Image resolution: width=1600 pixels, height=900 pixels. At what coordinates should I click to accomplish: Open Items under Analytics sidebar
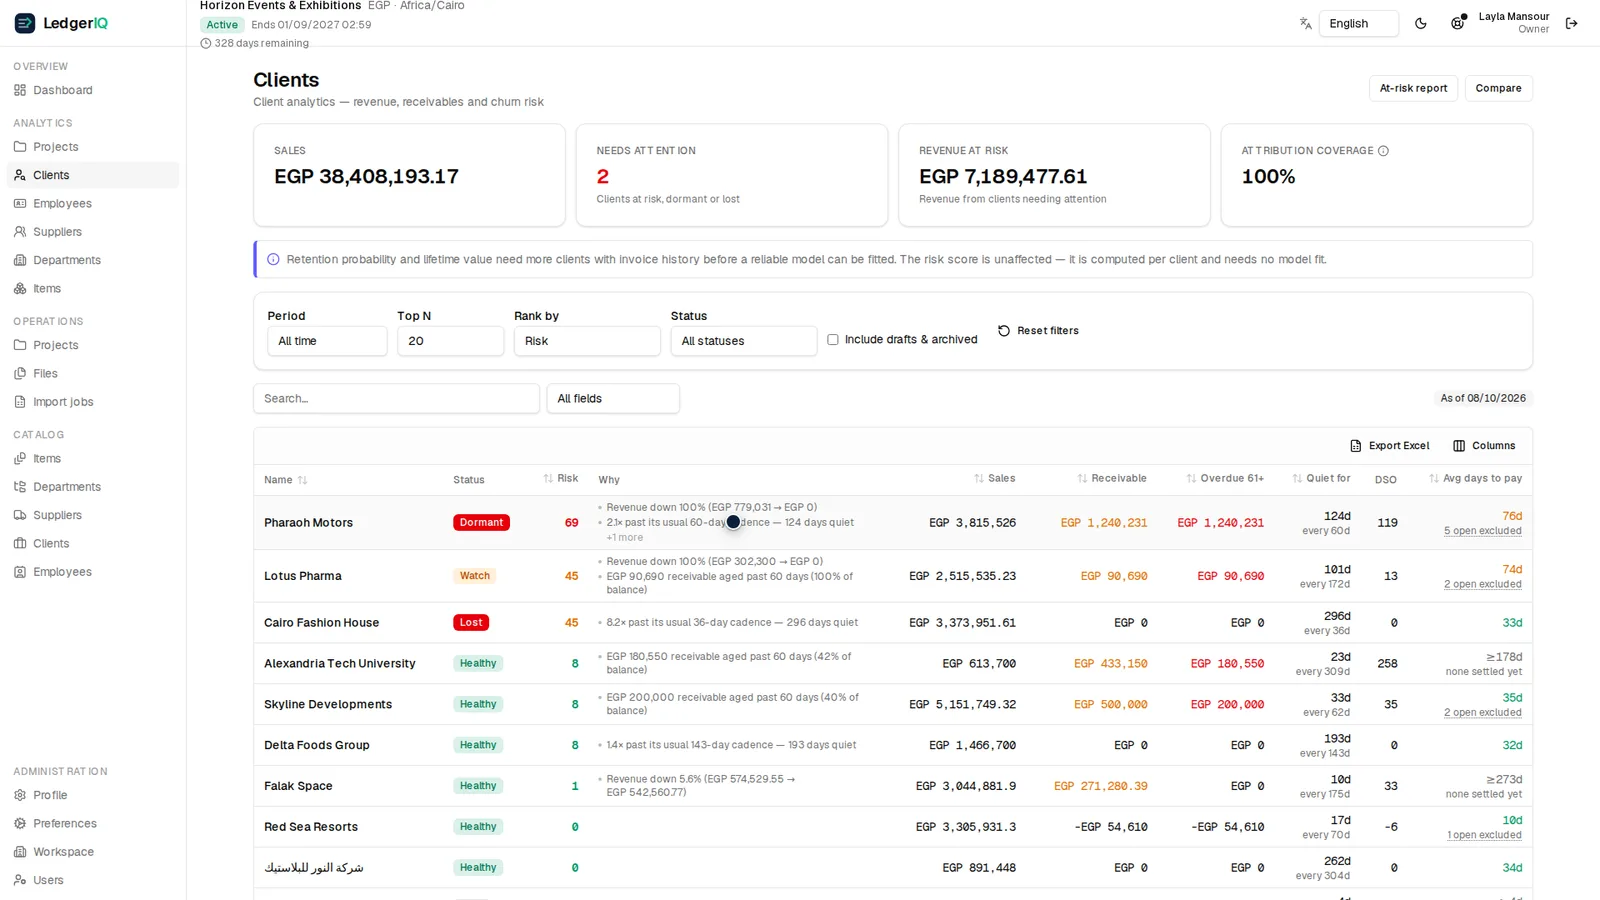coord(93,289)
